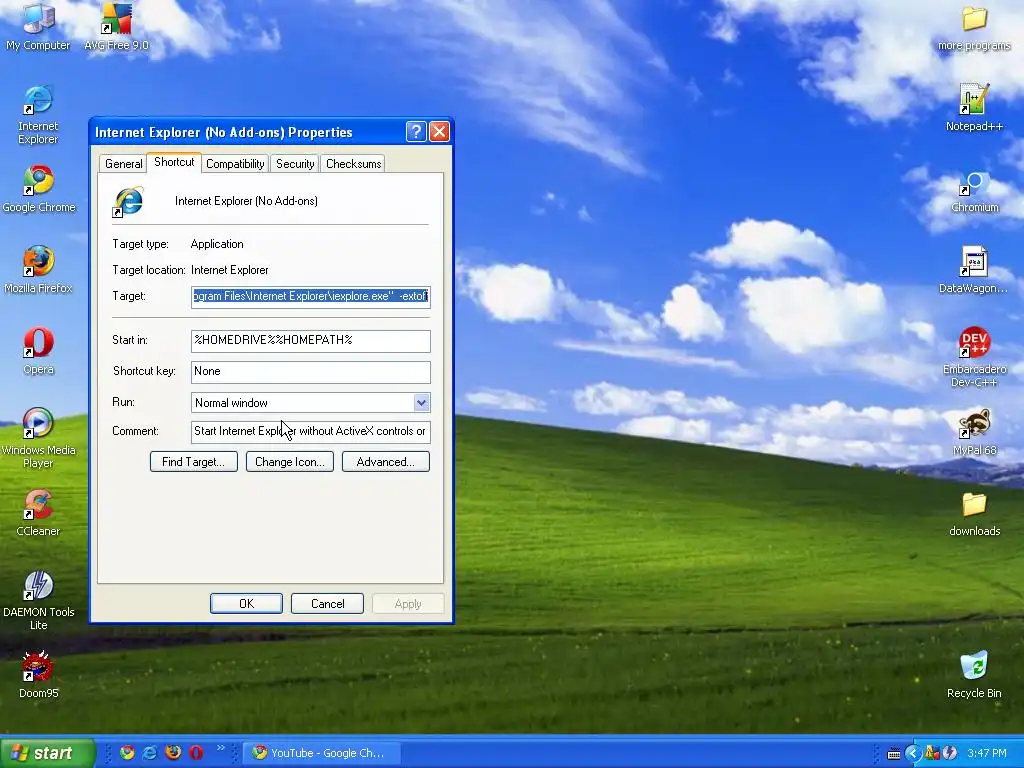Select Internet Explorer desktop icon
This screenshot has width=1024, height=768.
tap(38, 115)
